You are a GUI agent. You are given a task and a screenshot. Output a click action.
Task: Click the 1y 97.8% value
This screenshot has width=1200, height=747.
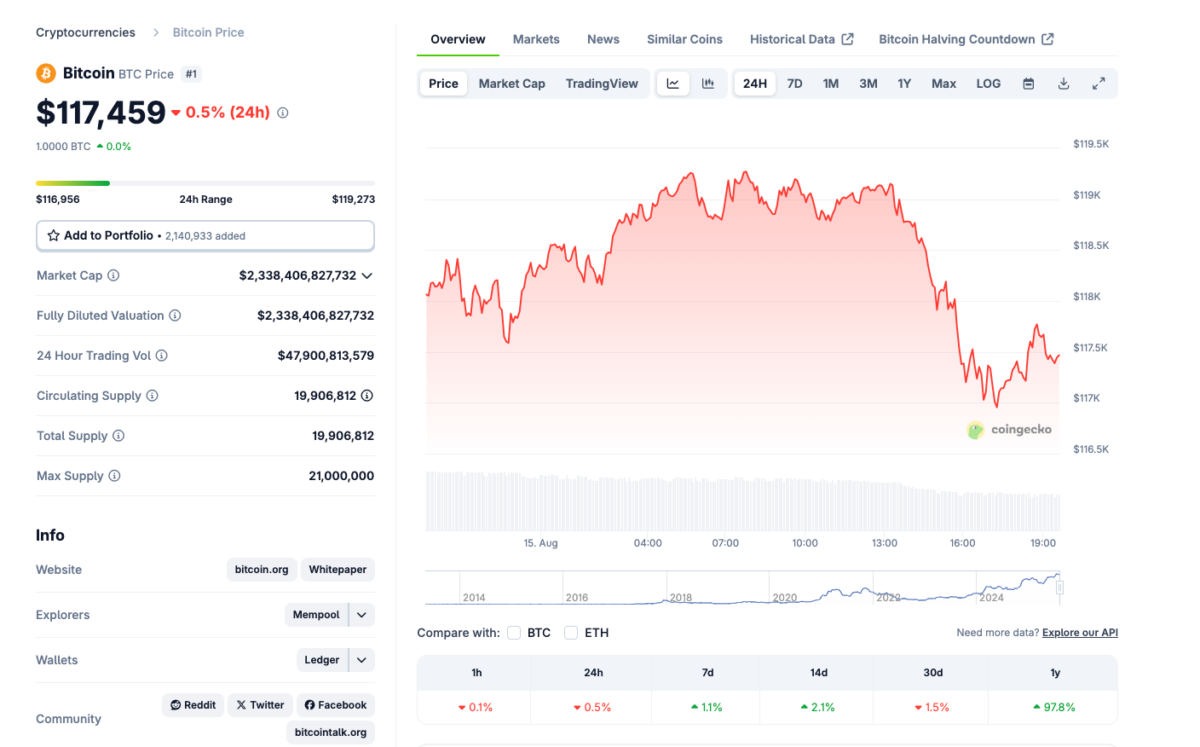coord(1055,707)
